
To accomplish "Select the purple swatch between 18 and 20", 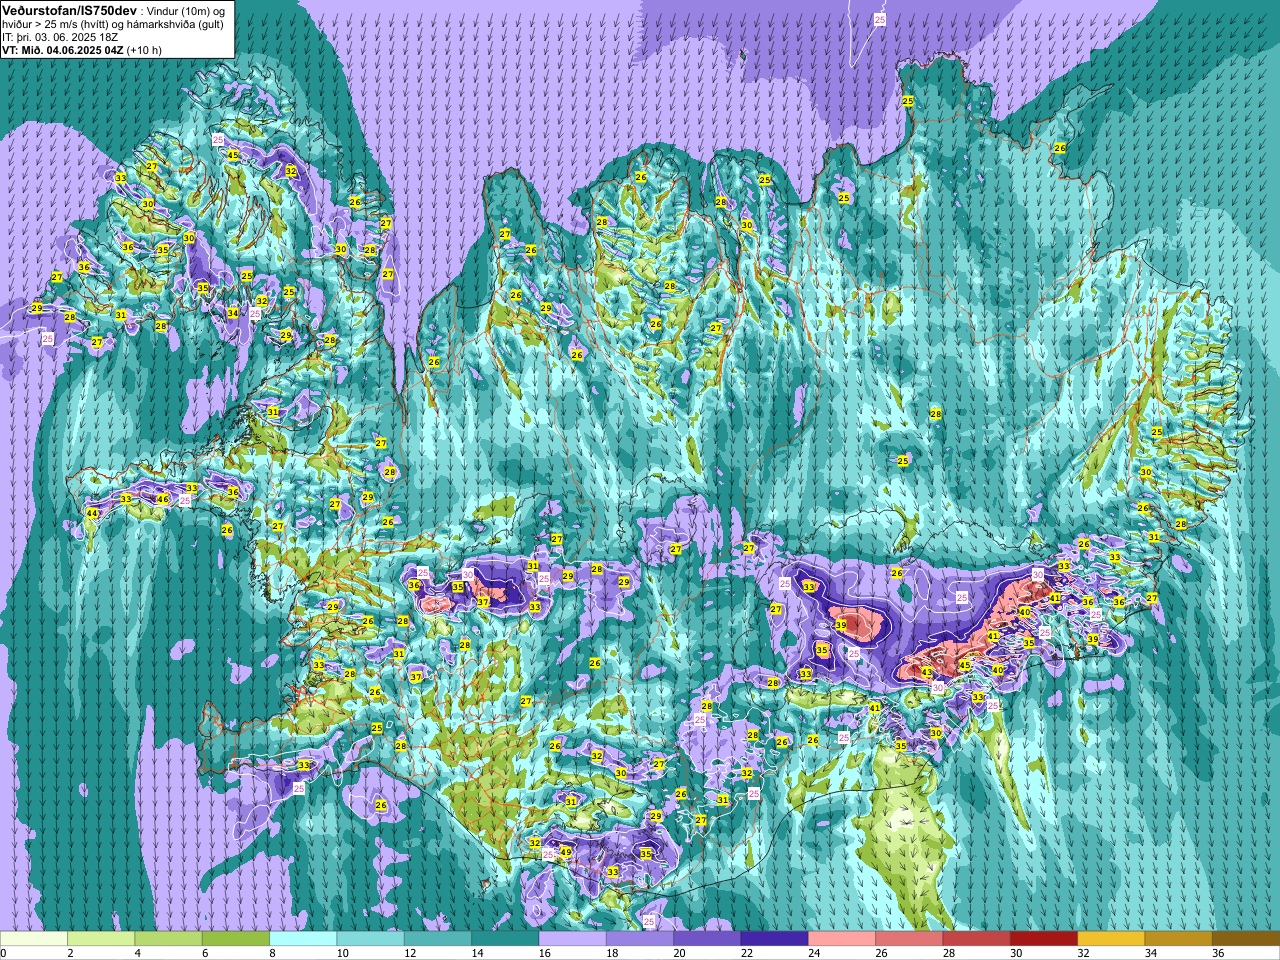I will pos(640,939).
